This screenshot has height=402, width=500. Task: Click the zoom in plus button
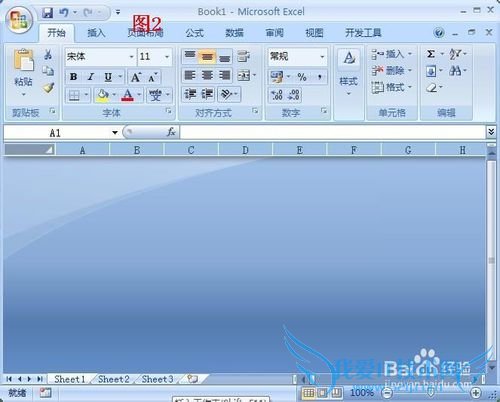[476, 393]
